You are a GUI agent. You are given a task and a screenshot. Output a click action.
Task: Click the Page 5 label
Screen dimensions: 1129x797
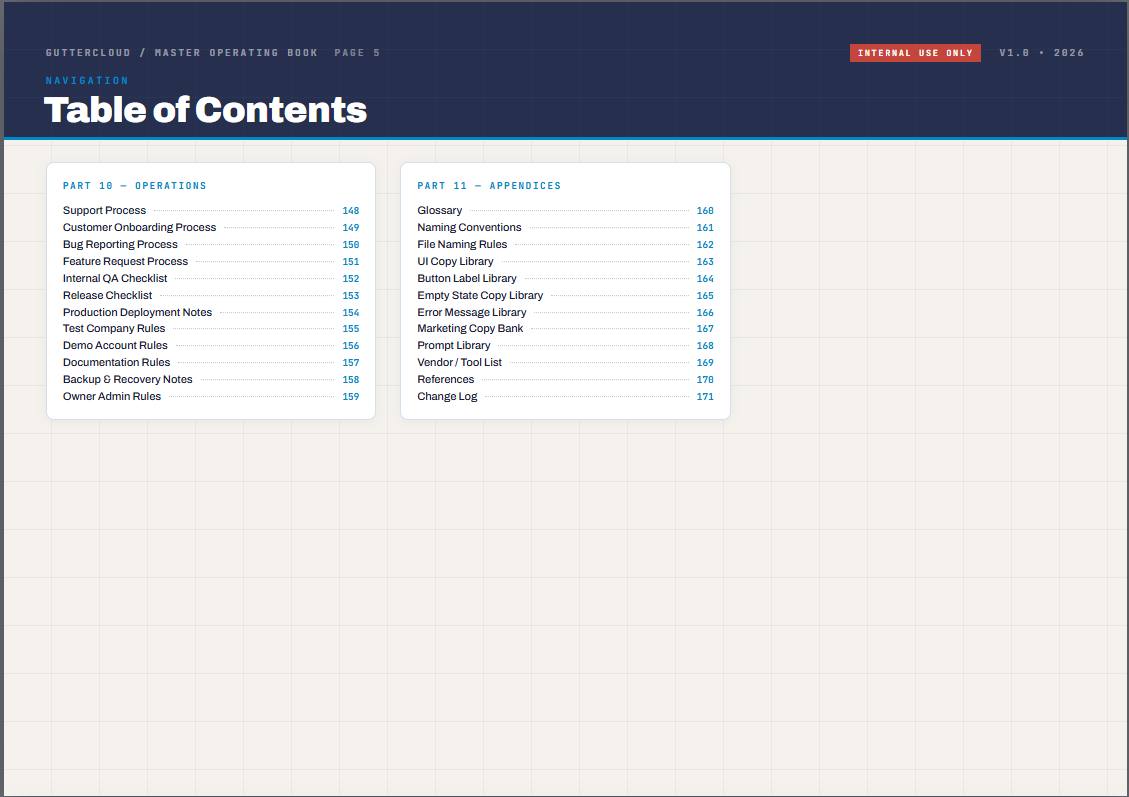coord(357,53)
